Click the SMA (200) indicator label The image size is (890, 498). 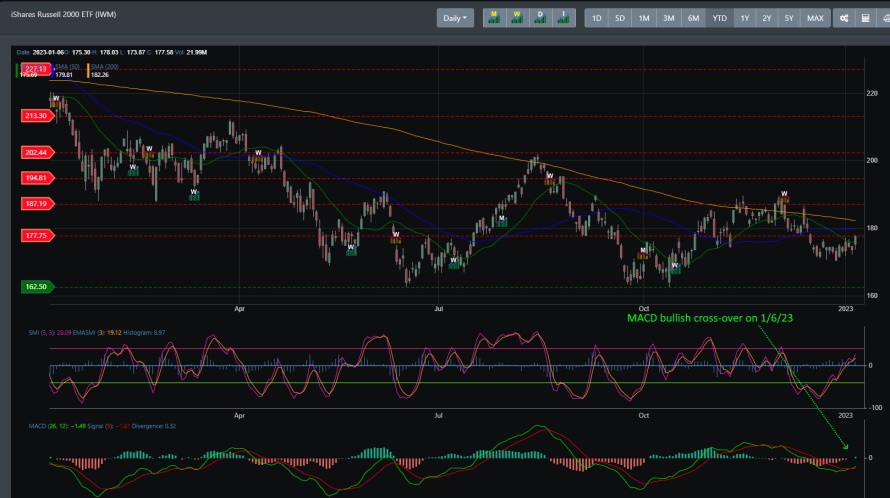coord(105,66)
